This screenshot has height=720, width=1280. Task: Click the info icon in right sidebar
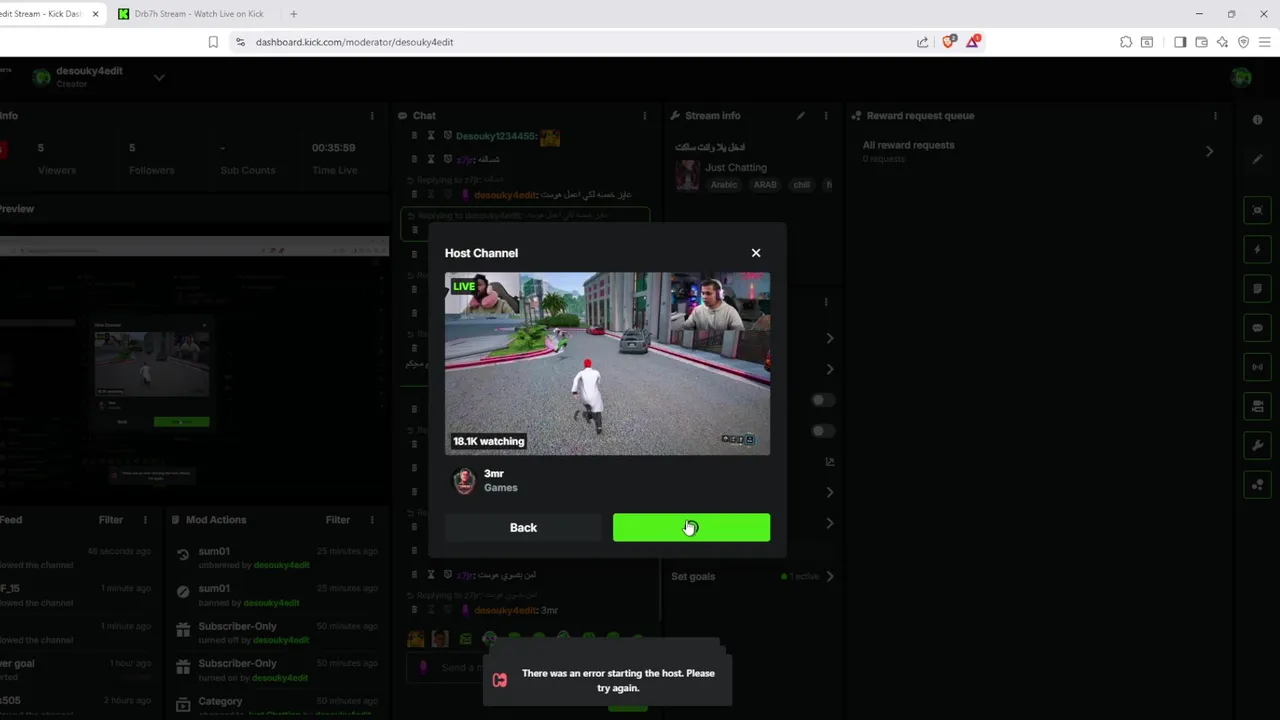point(1257,120)
